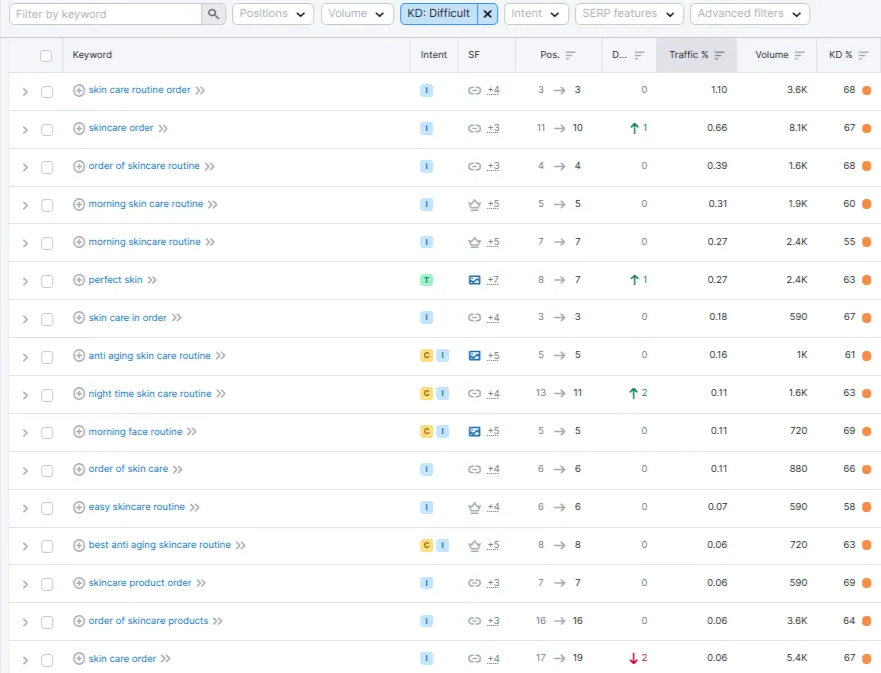Click the I intent badge for 'skin care in order'
Viewport: 881px width, 673px height.
pos(426,317)
